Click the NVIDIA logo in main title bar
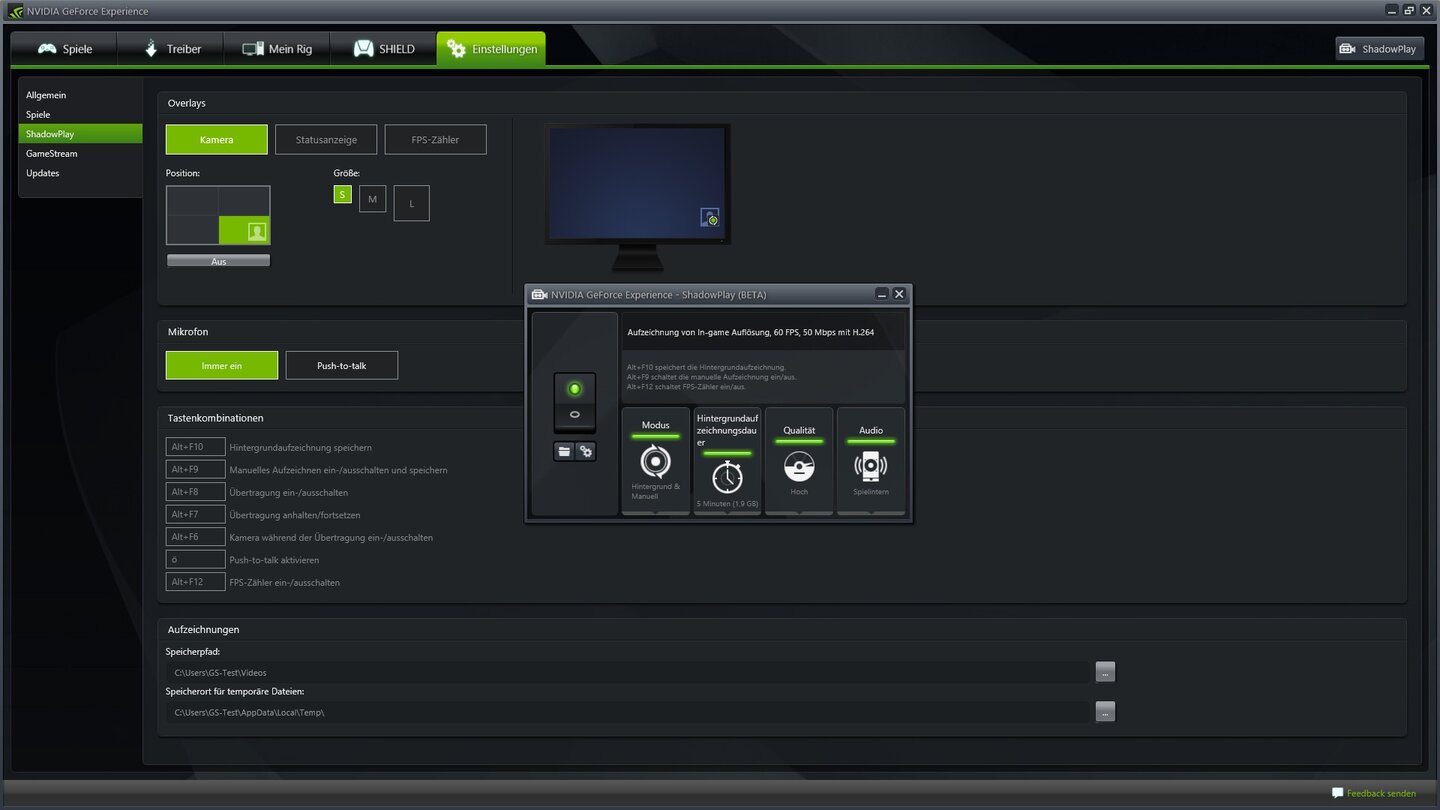Screen dimensions: 1440x810 pyautogui.click(x=15, y=11)
